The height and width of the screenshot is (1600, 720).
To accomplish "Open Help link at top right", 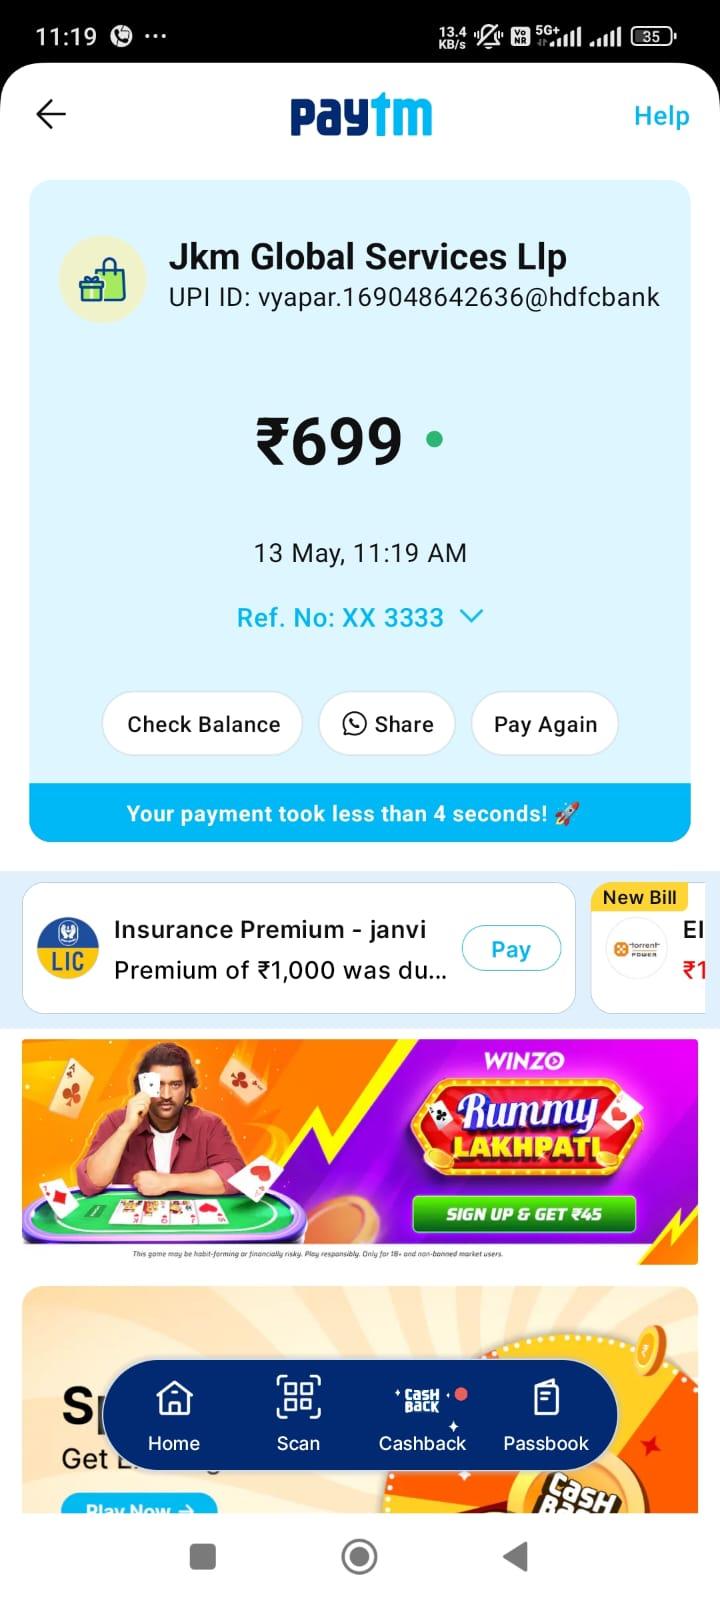I will [x=661, y=116].
